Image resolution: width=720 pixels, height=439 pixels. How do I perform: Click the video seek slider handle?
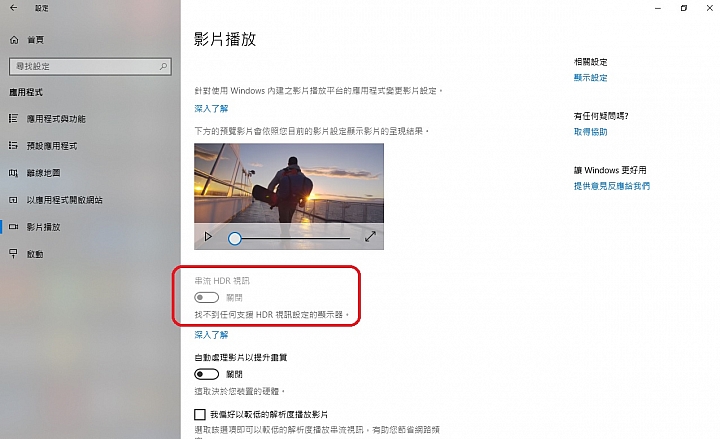pos(235,238)
